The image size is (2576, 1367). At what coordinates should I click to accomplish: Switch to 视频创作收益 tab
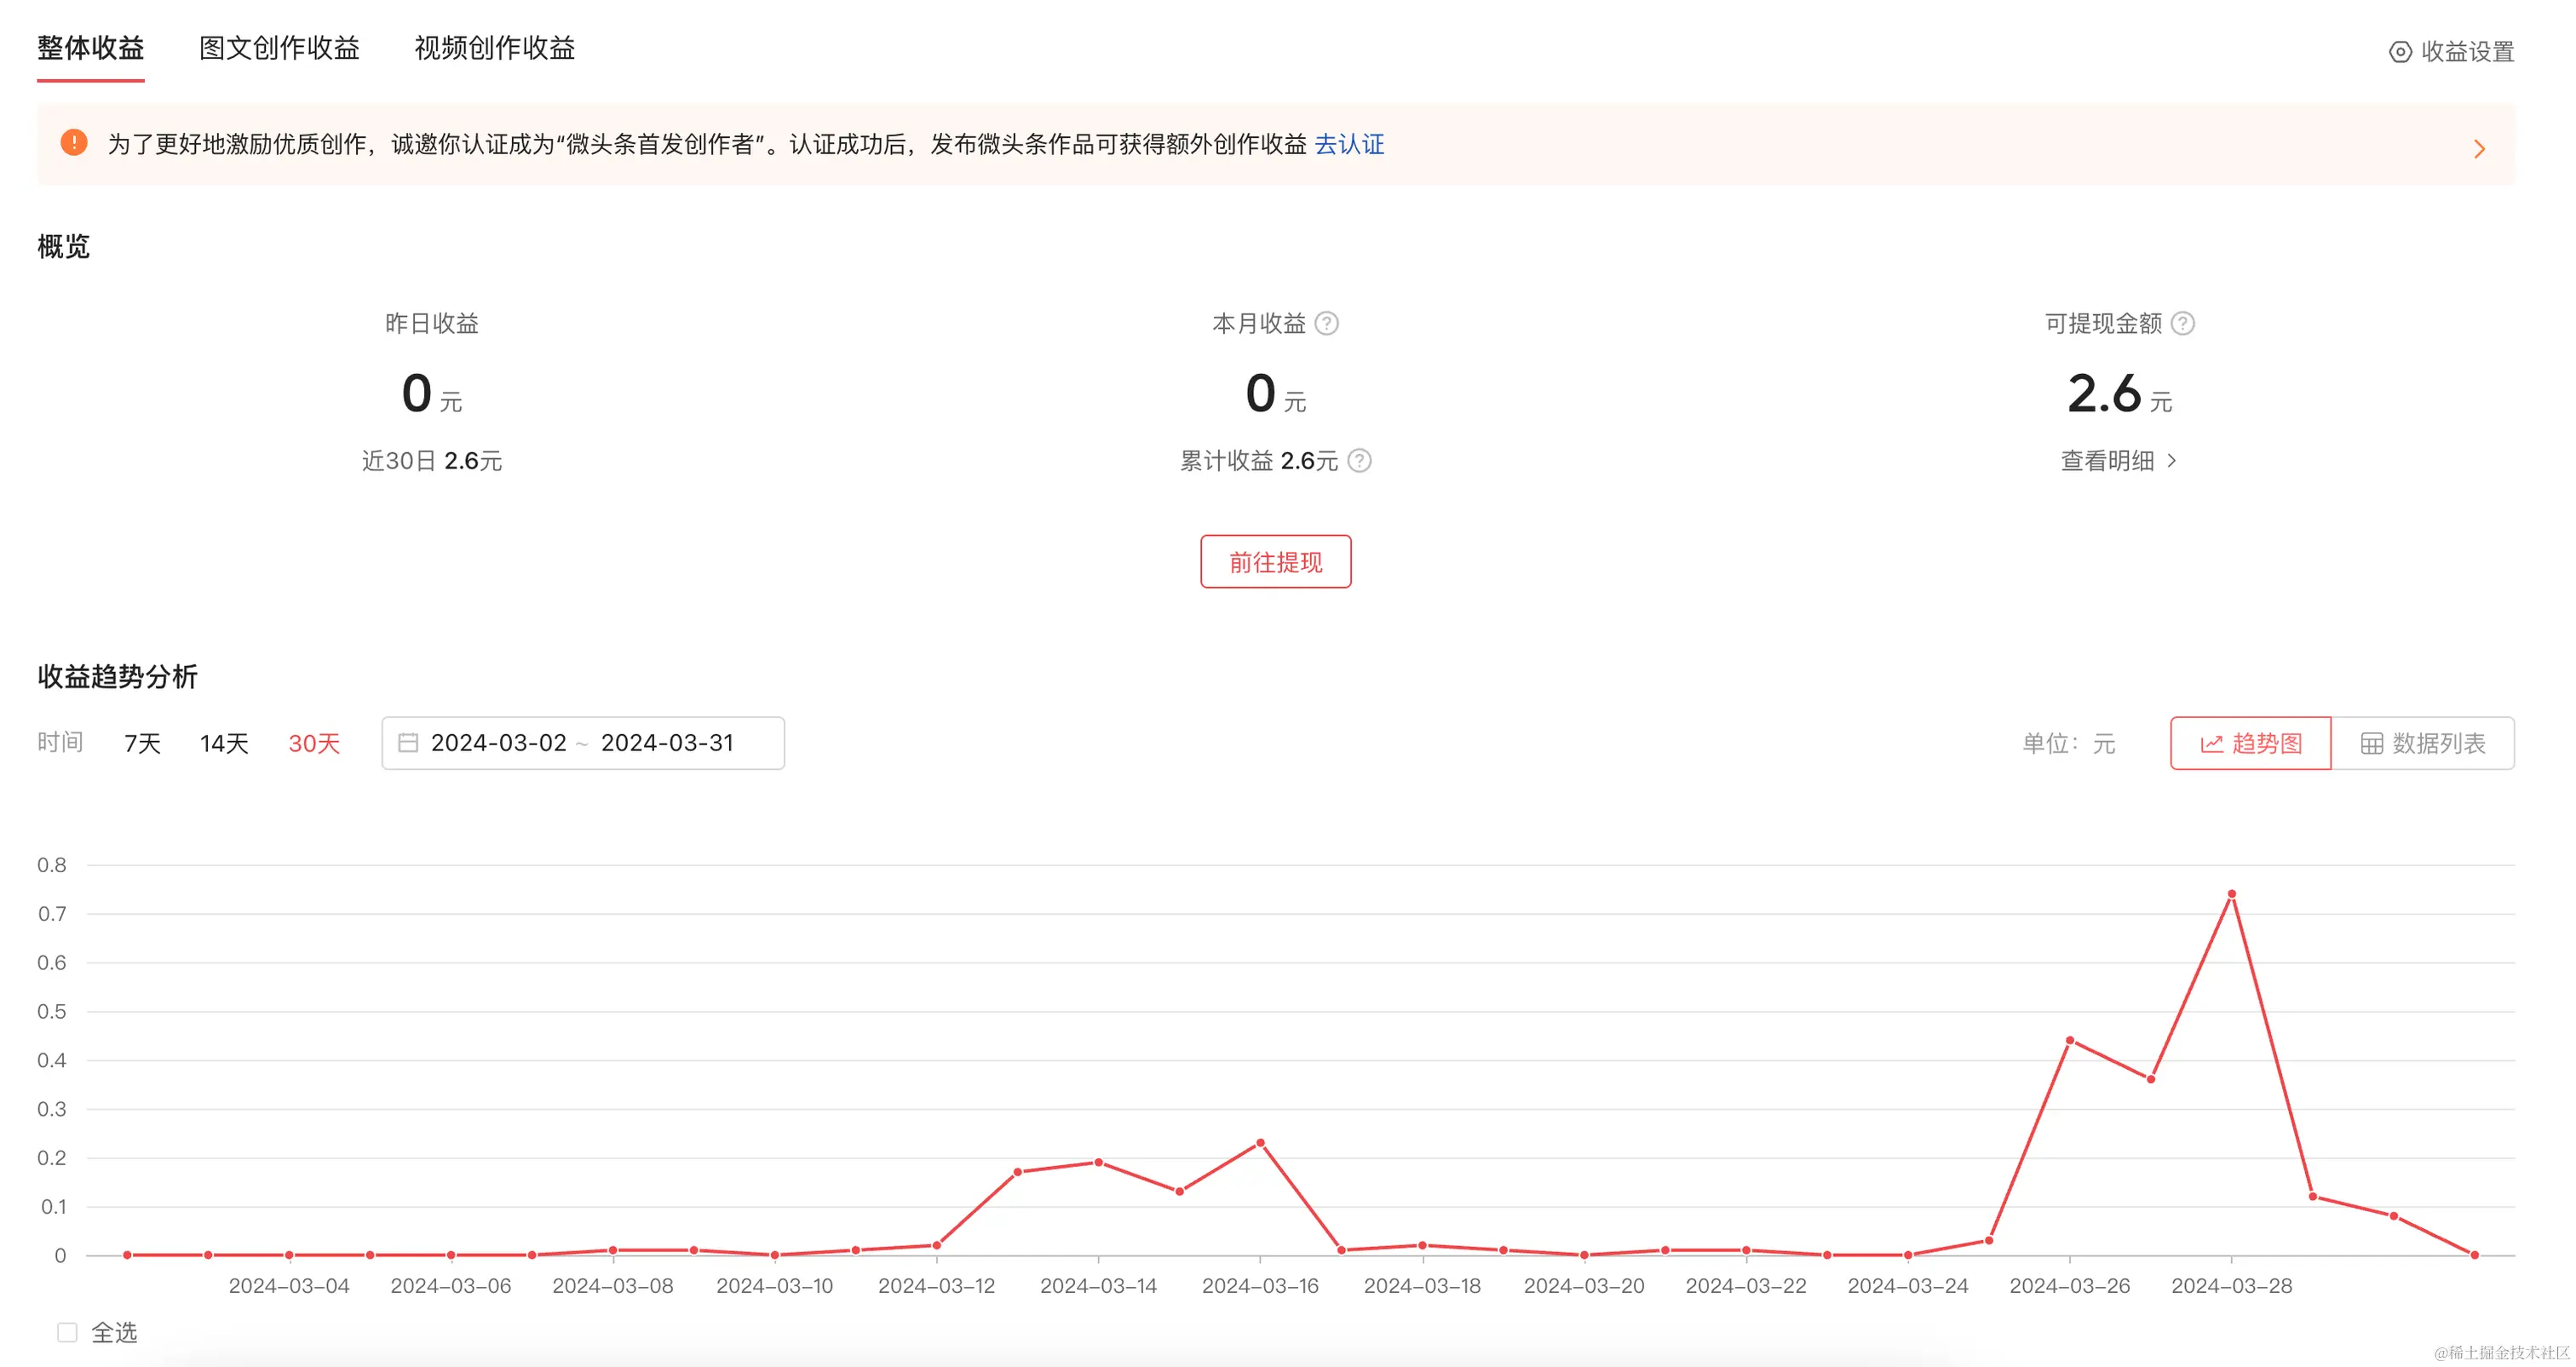[494, 48]
